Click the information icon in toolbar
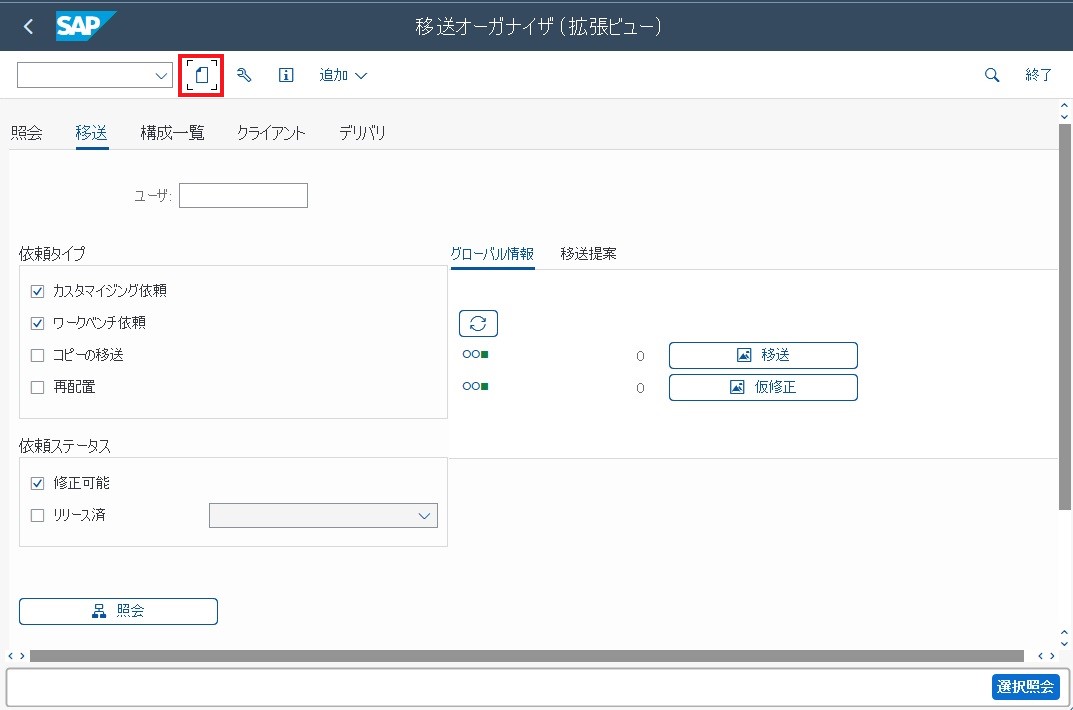The width and height of the screenshot is (1073, 710). pyautogui.click(x=286, y=75)
